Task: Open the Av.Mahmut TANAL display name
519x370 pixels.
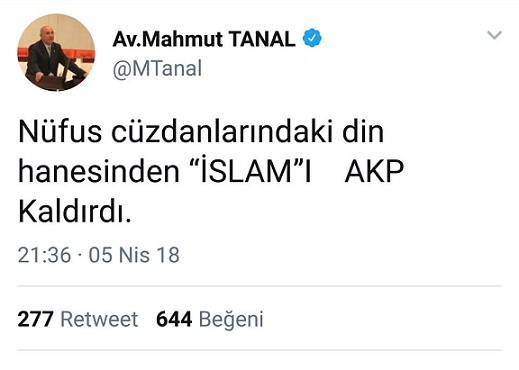Action: click(x=204, y=39)
